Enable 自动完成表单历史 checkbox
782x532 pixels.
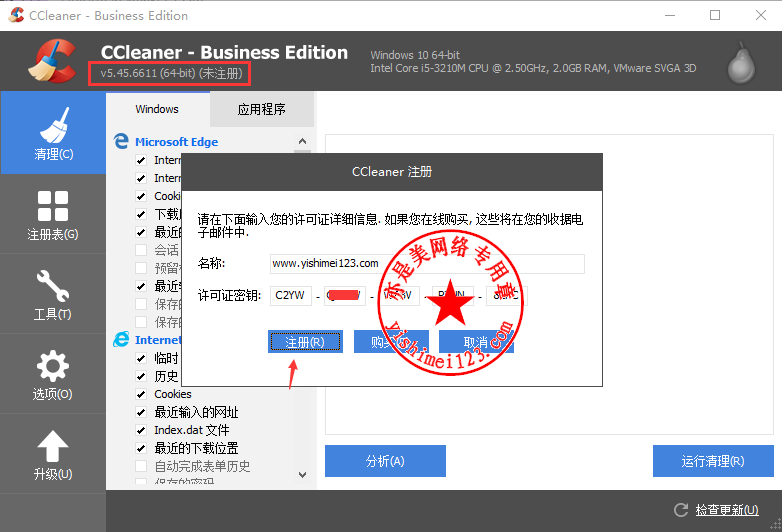point(141,466)
